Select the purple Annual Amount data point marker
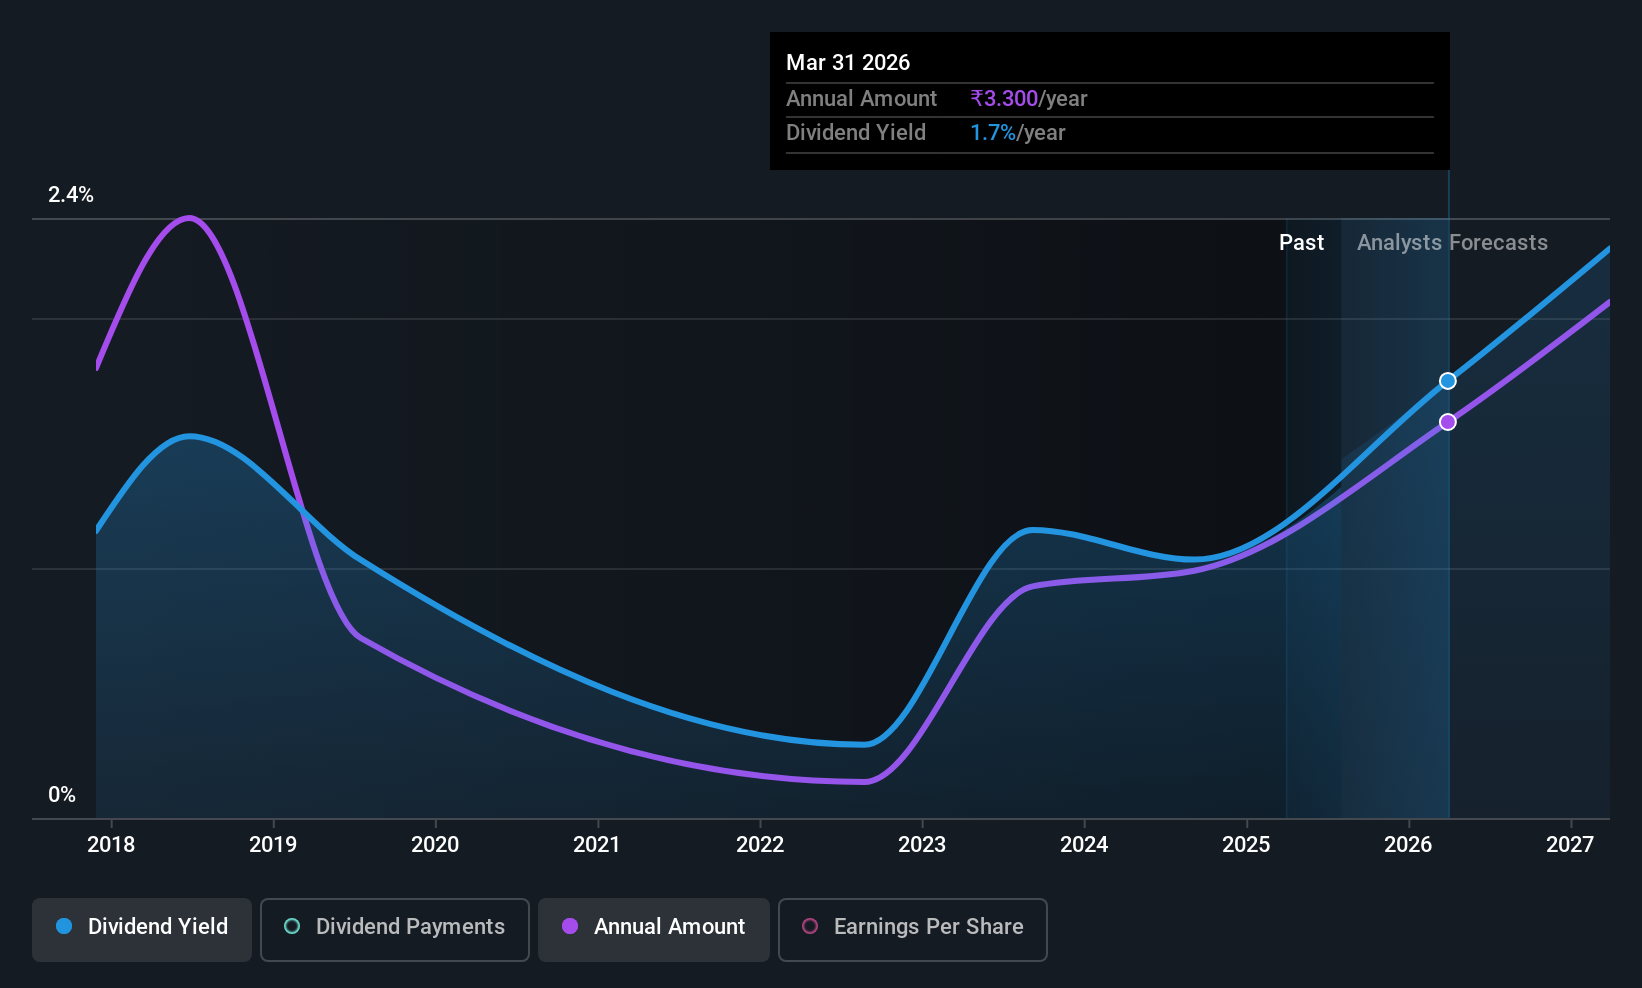Image resolution: width=1642 pixels, height=988 pixels. coord(1448,422)
